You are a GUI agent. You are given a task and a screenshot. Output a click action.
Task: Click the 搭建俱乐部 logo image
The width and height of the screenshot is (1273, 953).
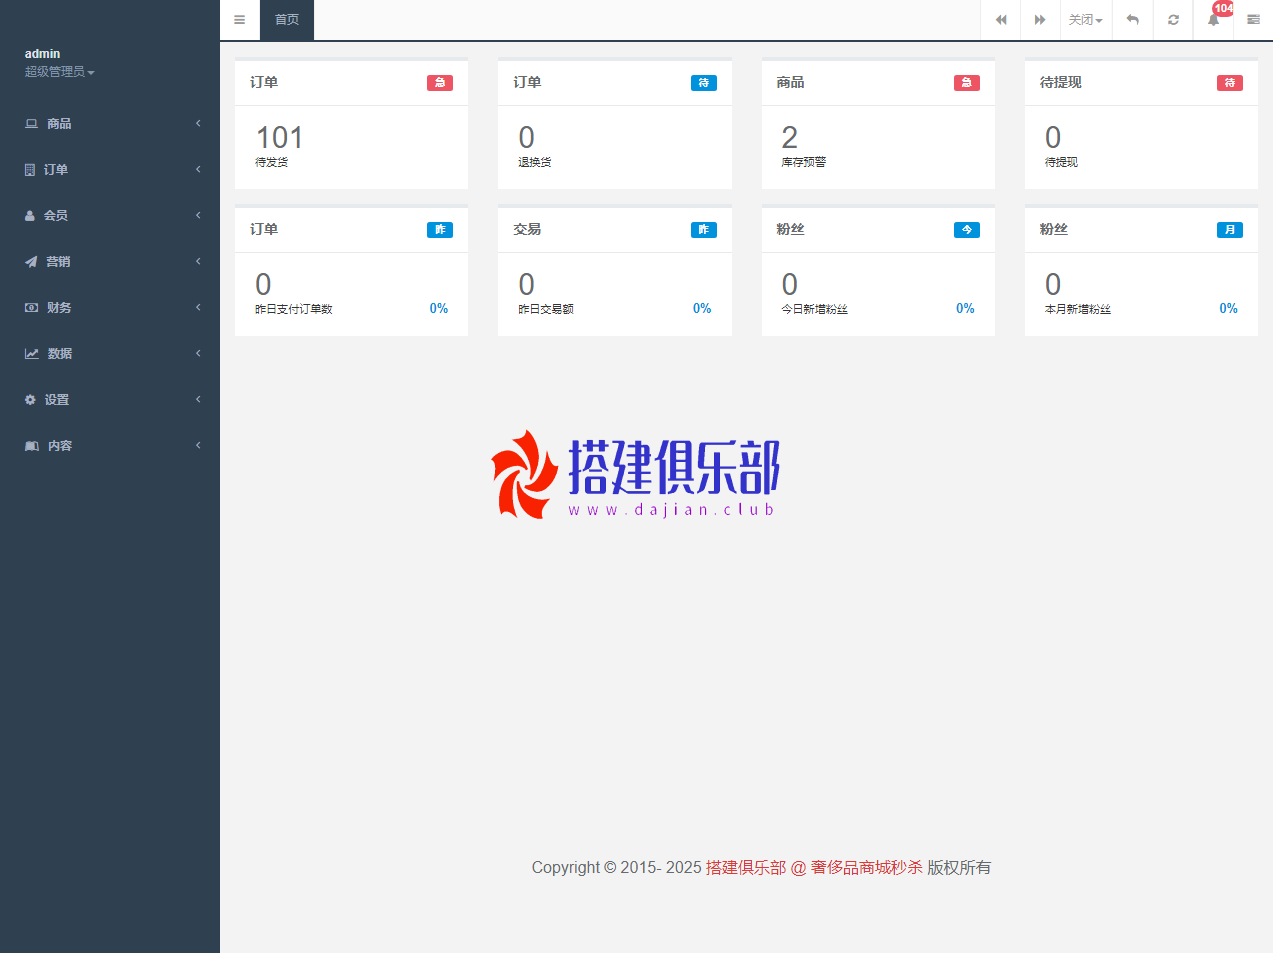[635, 475]
